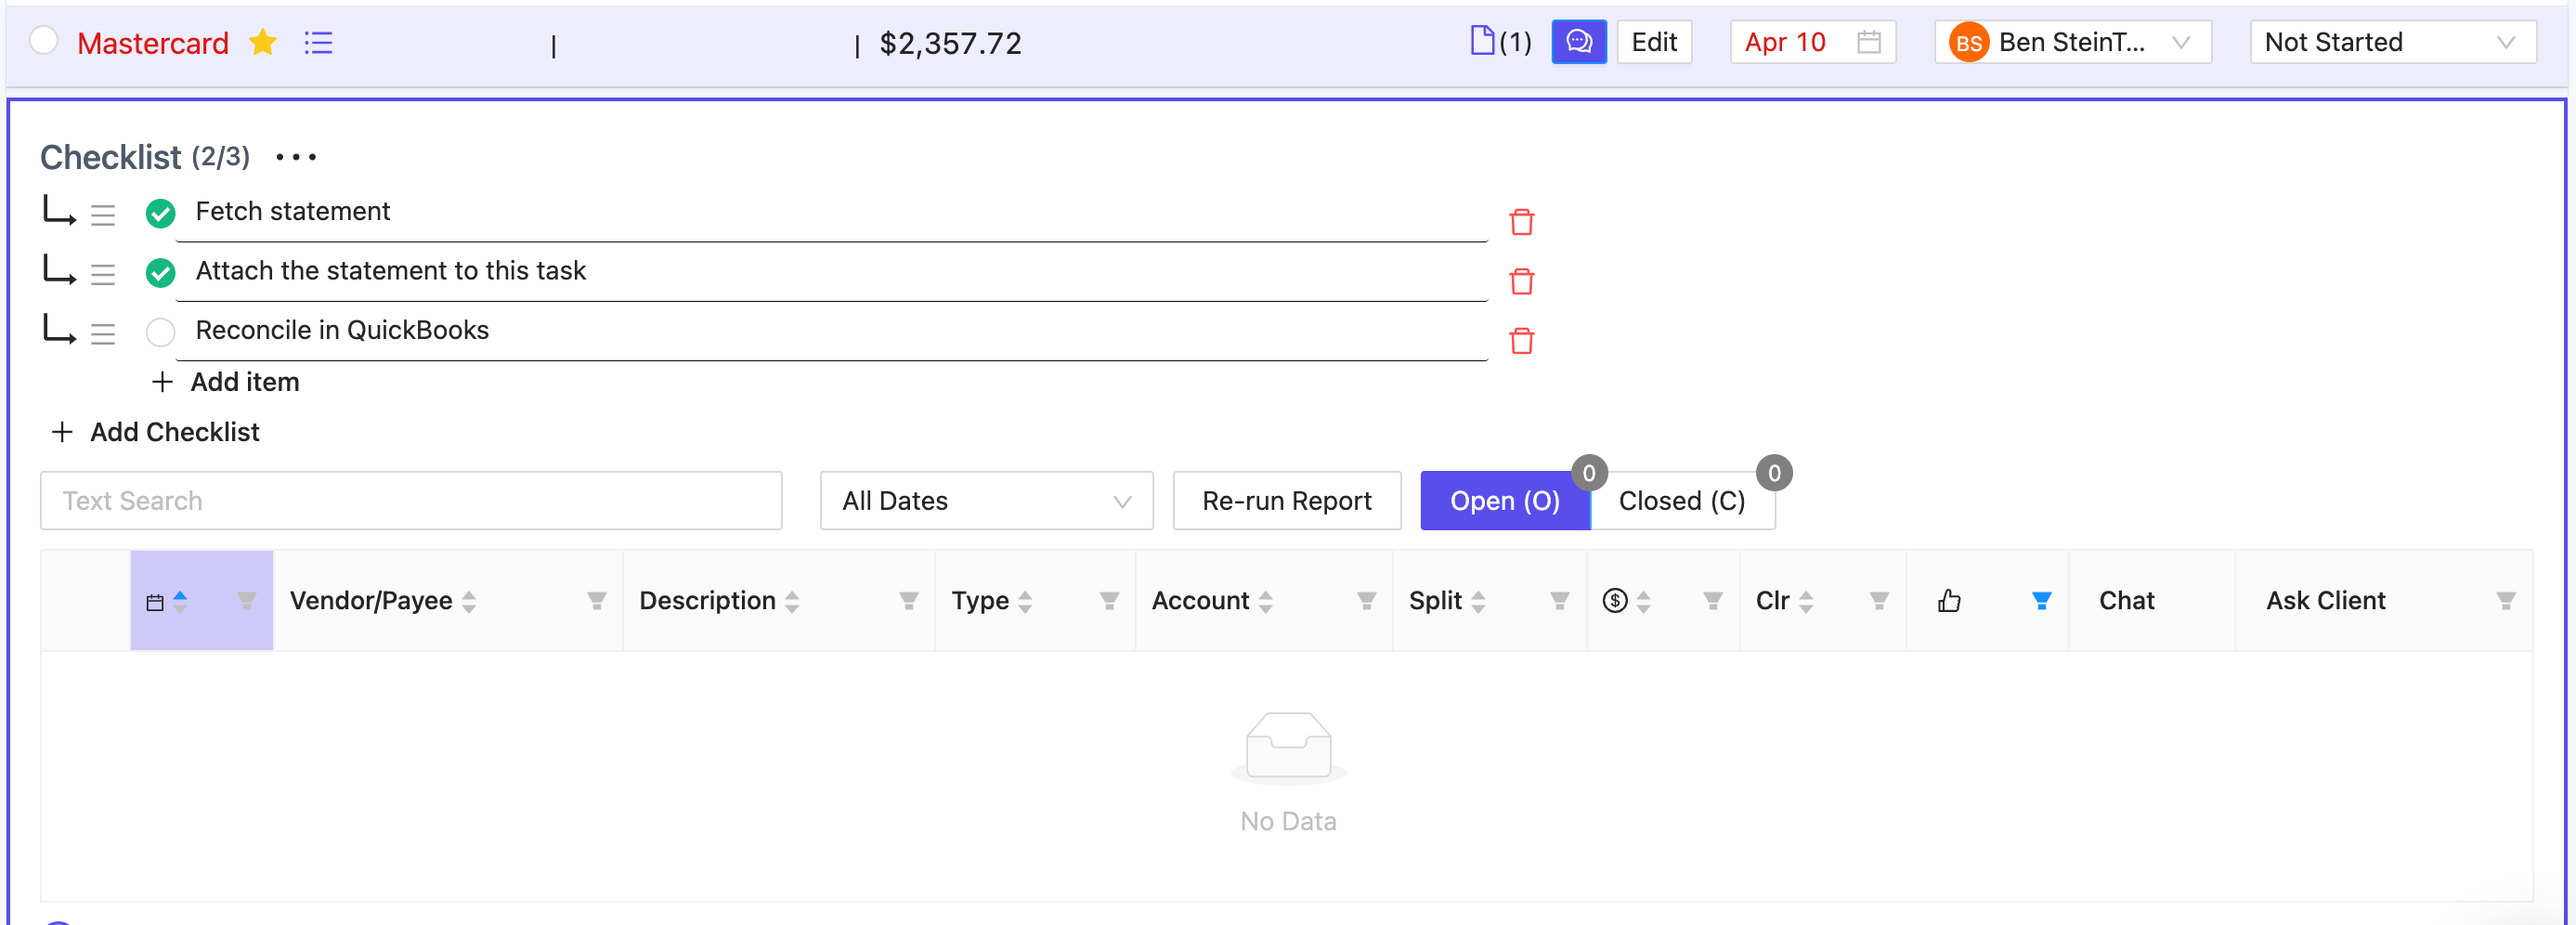The width and height of the screenshot is (2576, 925).
Task: Open the All Dates dropdown
Action: point(986,501)
